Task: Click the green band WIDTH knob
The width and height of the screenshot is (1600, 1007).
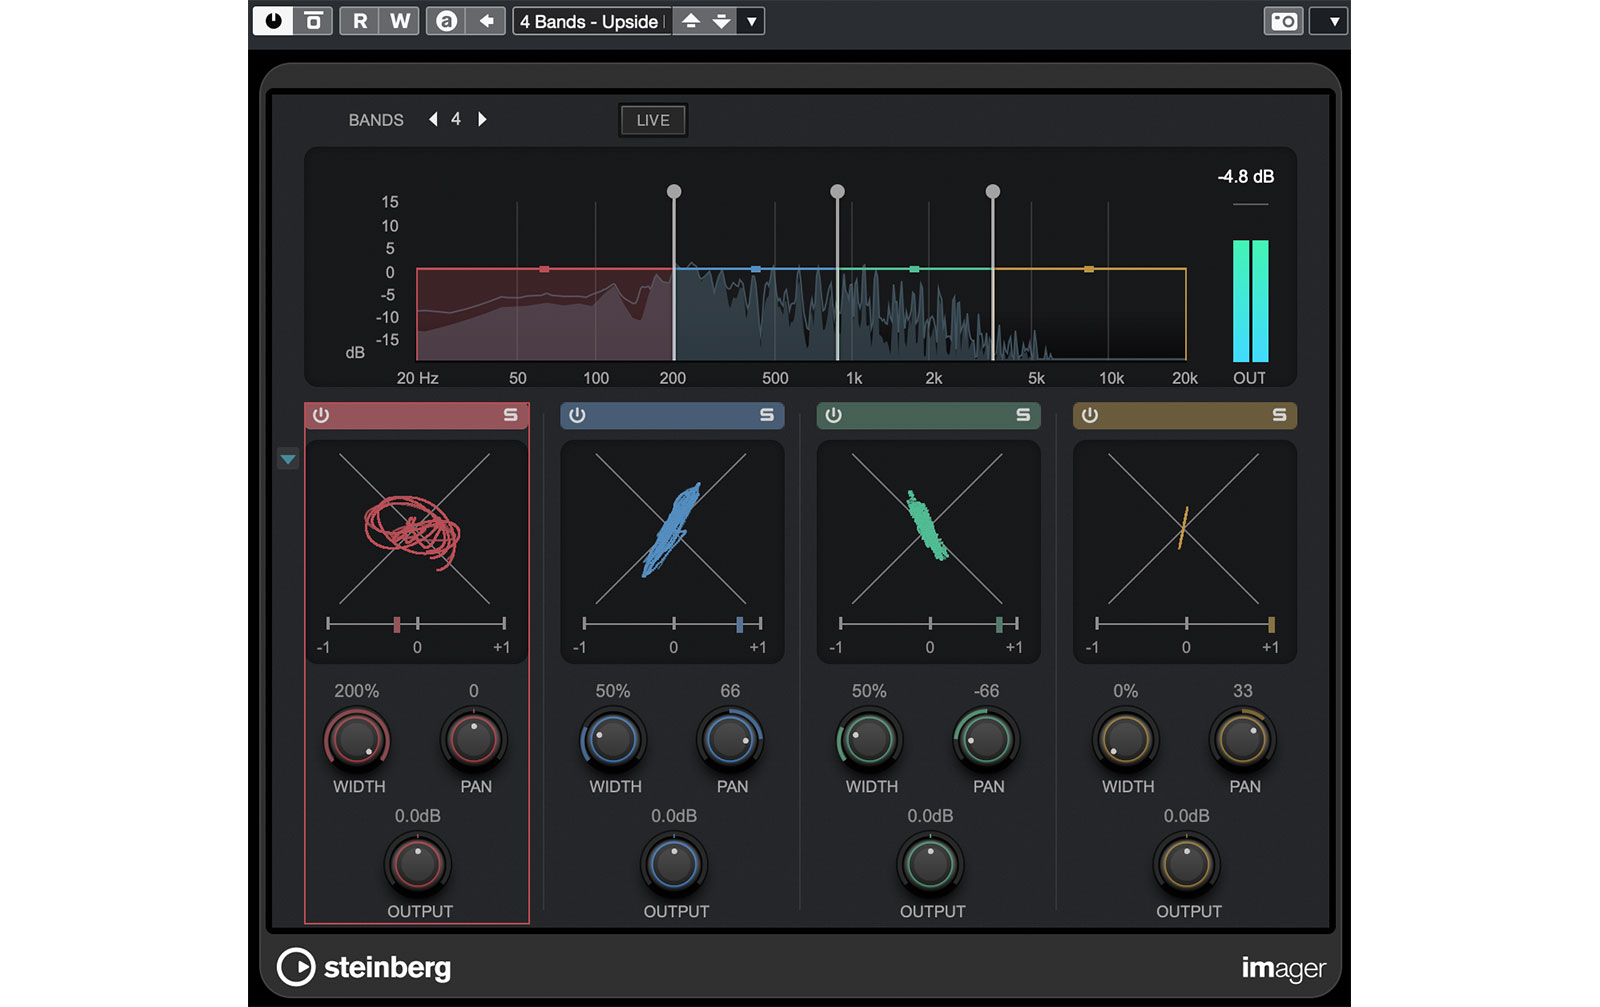Action: [869, 741]
